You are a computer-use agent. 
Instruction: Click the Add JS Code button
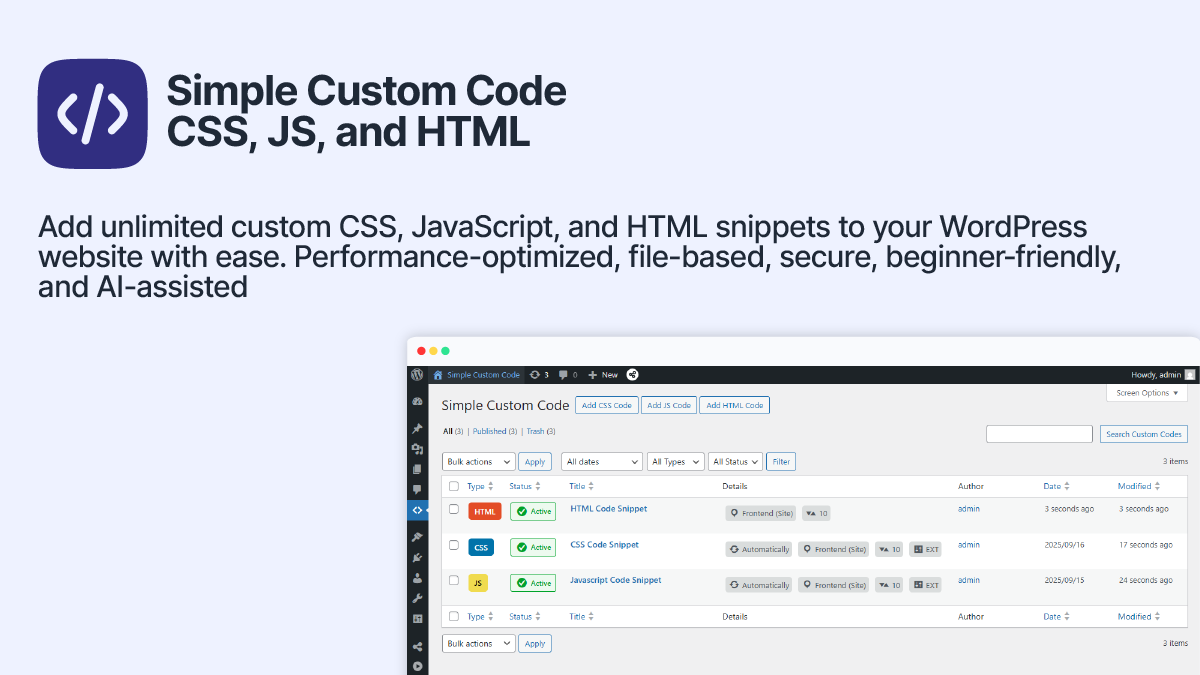[x=669, y=405]
